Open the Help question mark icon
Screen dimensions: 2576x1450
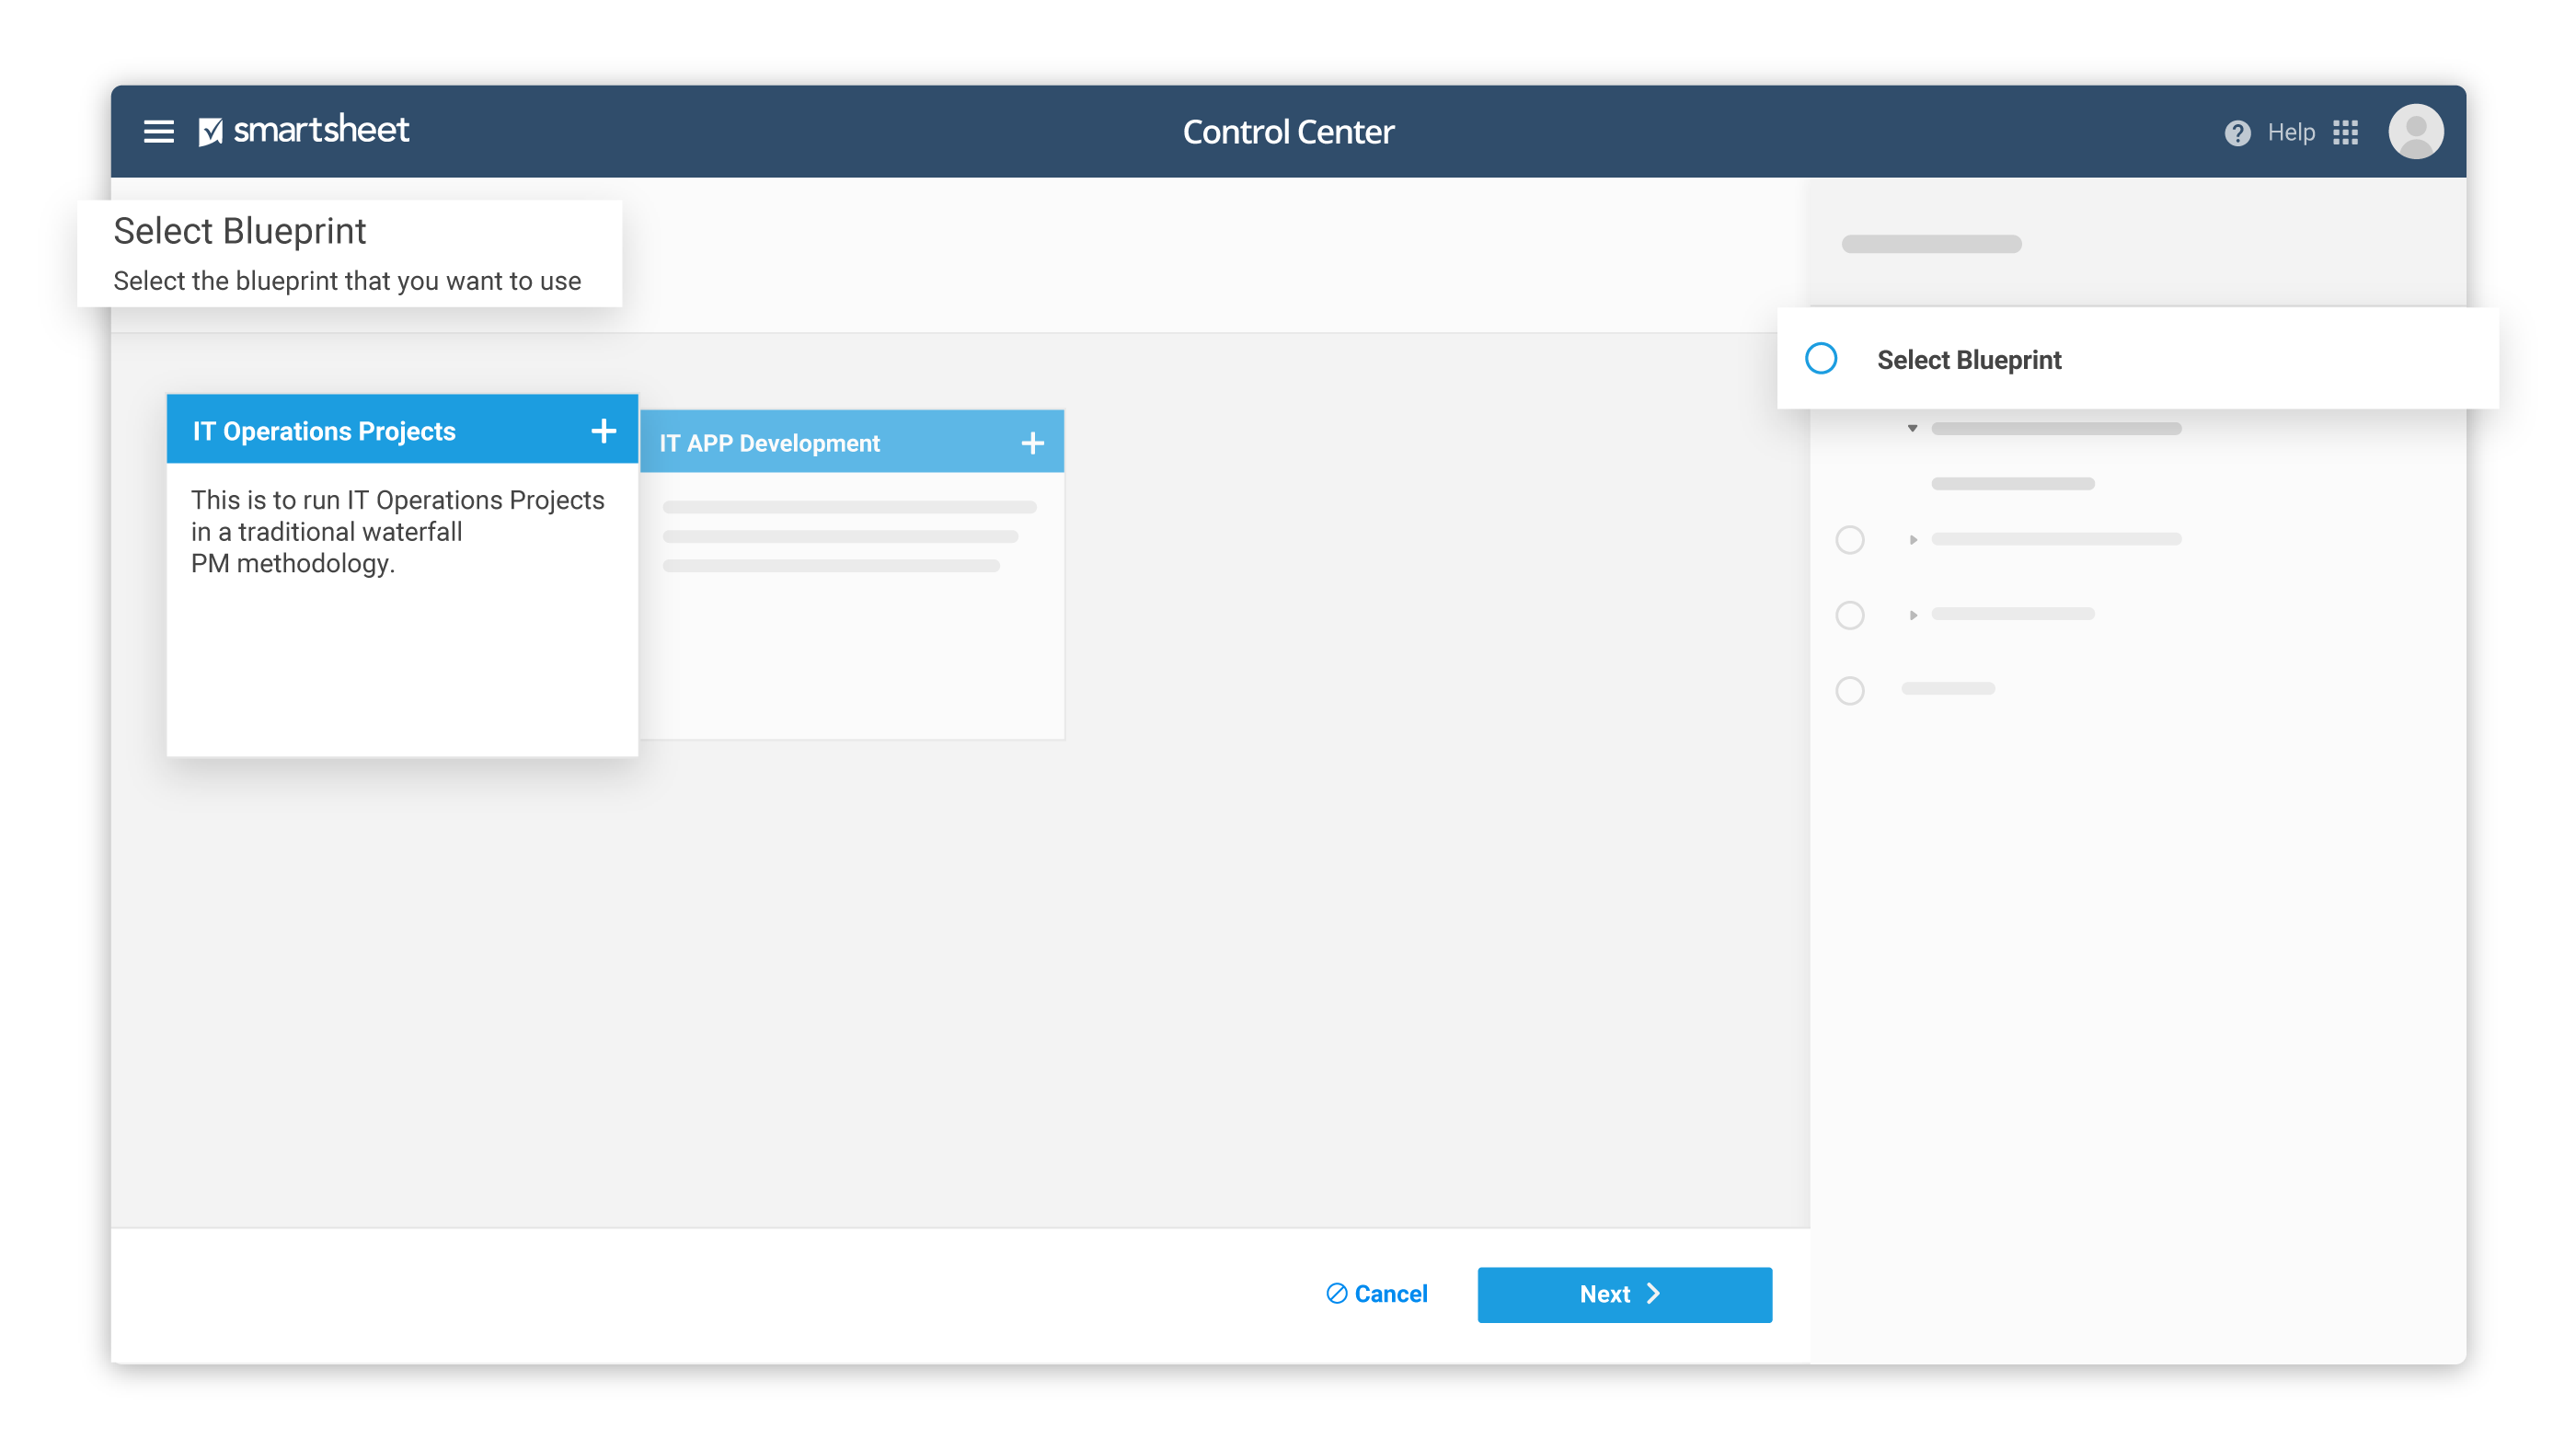[2237, 133]
